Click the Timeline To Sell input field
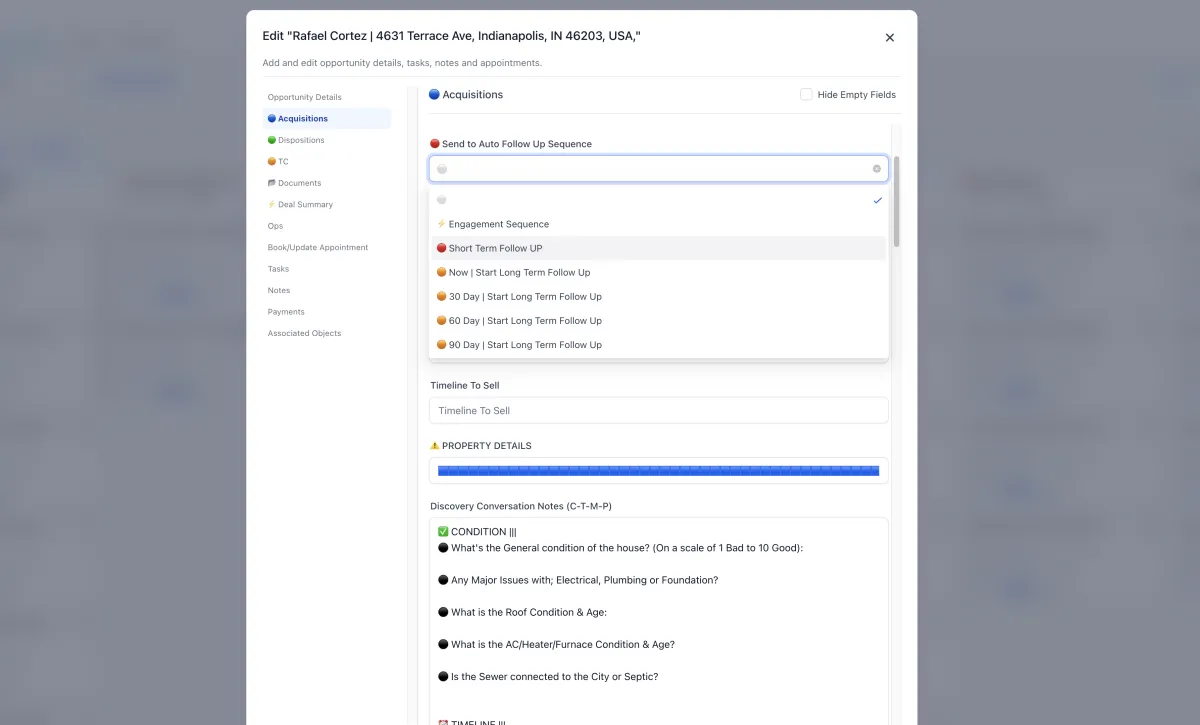This screenshot has height=725, width=1200. click(x=658, y=411)
